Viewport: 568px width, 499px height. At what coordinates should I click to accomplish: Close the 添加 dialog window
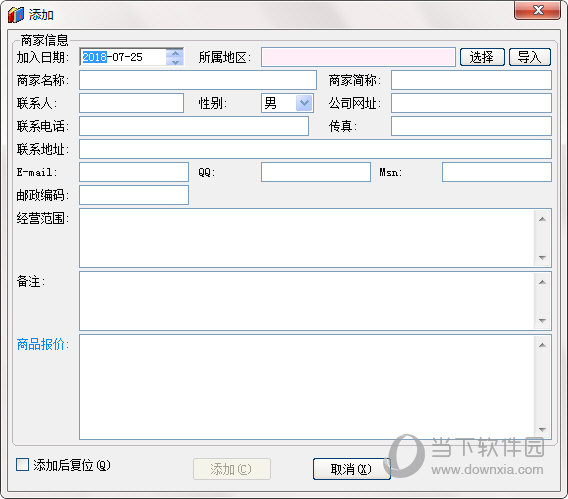point(538,10)
